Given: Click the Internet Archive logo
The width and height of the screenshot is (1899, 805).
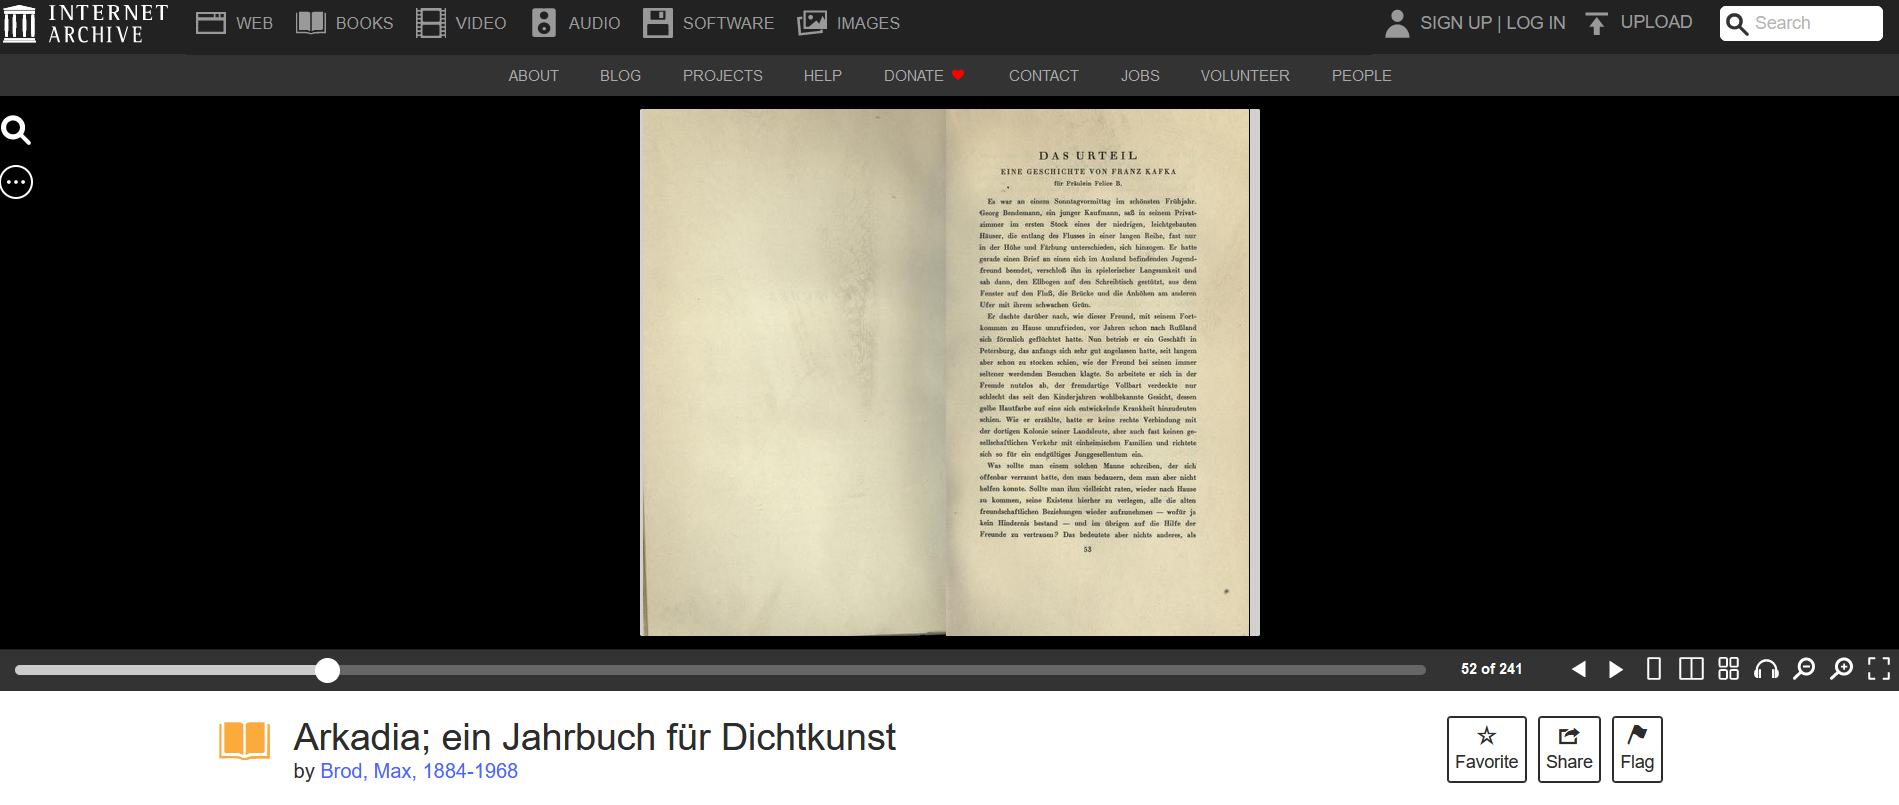Looking at the screenshot, I should pos(86,23).
